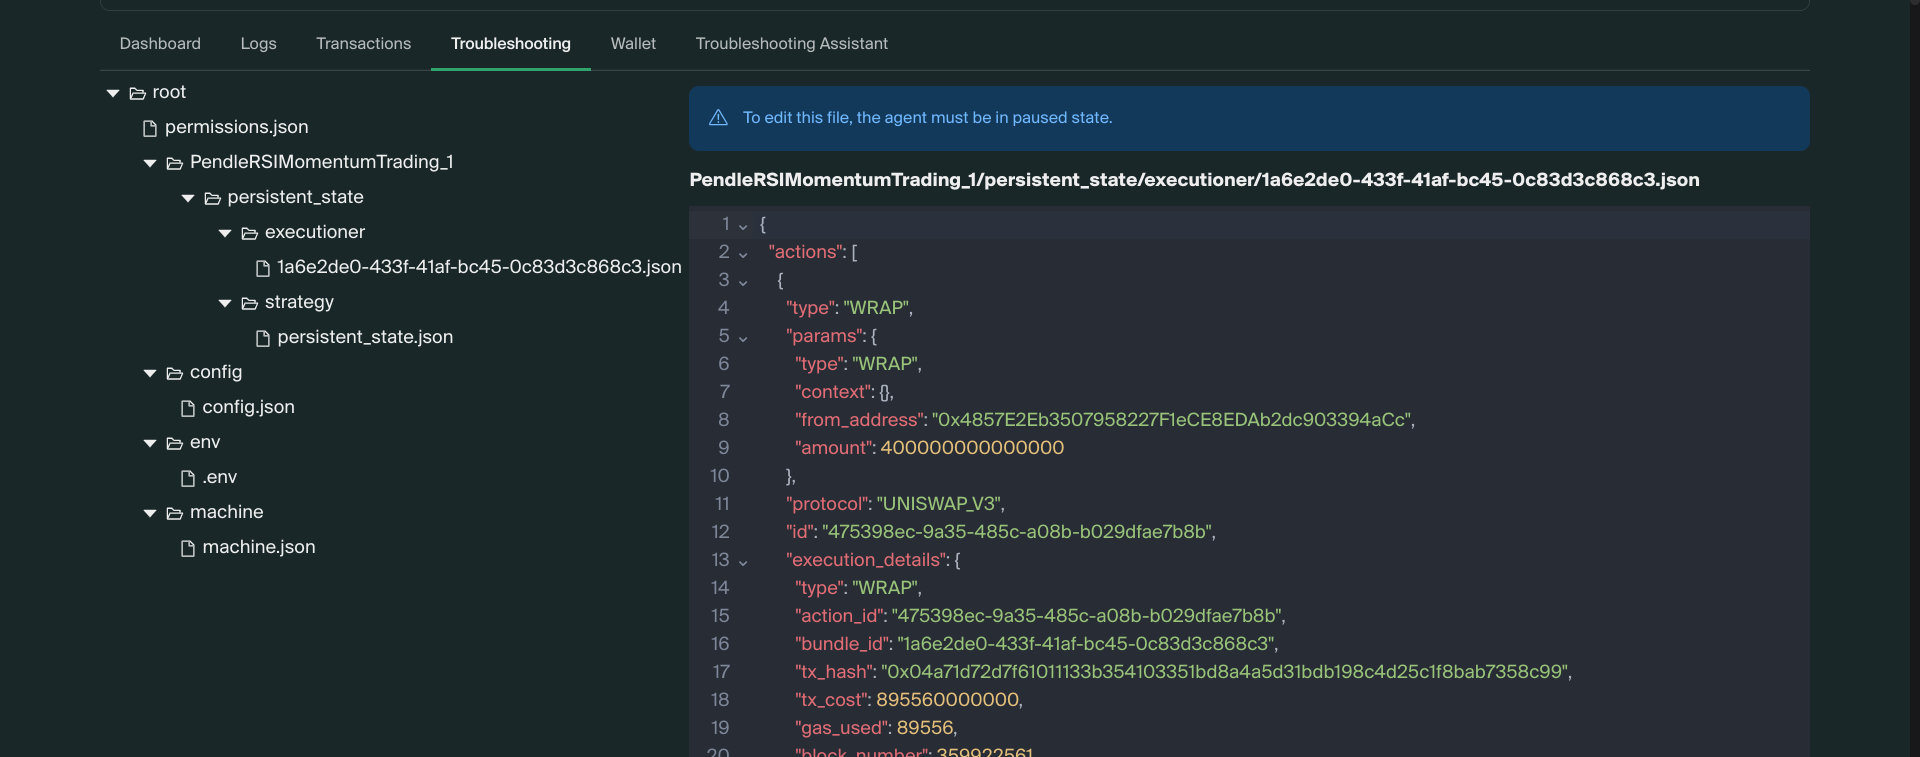Select the root folder label
The image size is (1920, 757).
pyautogui.click(x=169, y=92)
